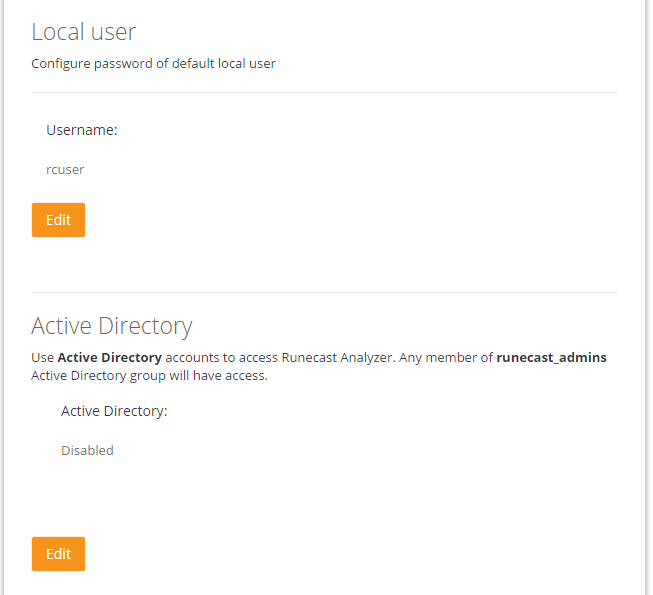Click the word 'password' in Local user description
This screenshot has height=595, width=653.
121,64
